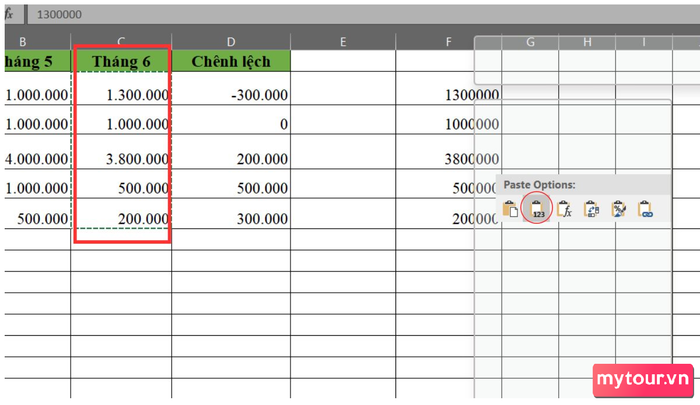Choose the Paste Link icon
Viewport: 700px width, 405px height.
click(645, 209)
